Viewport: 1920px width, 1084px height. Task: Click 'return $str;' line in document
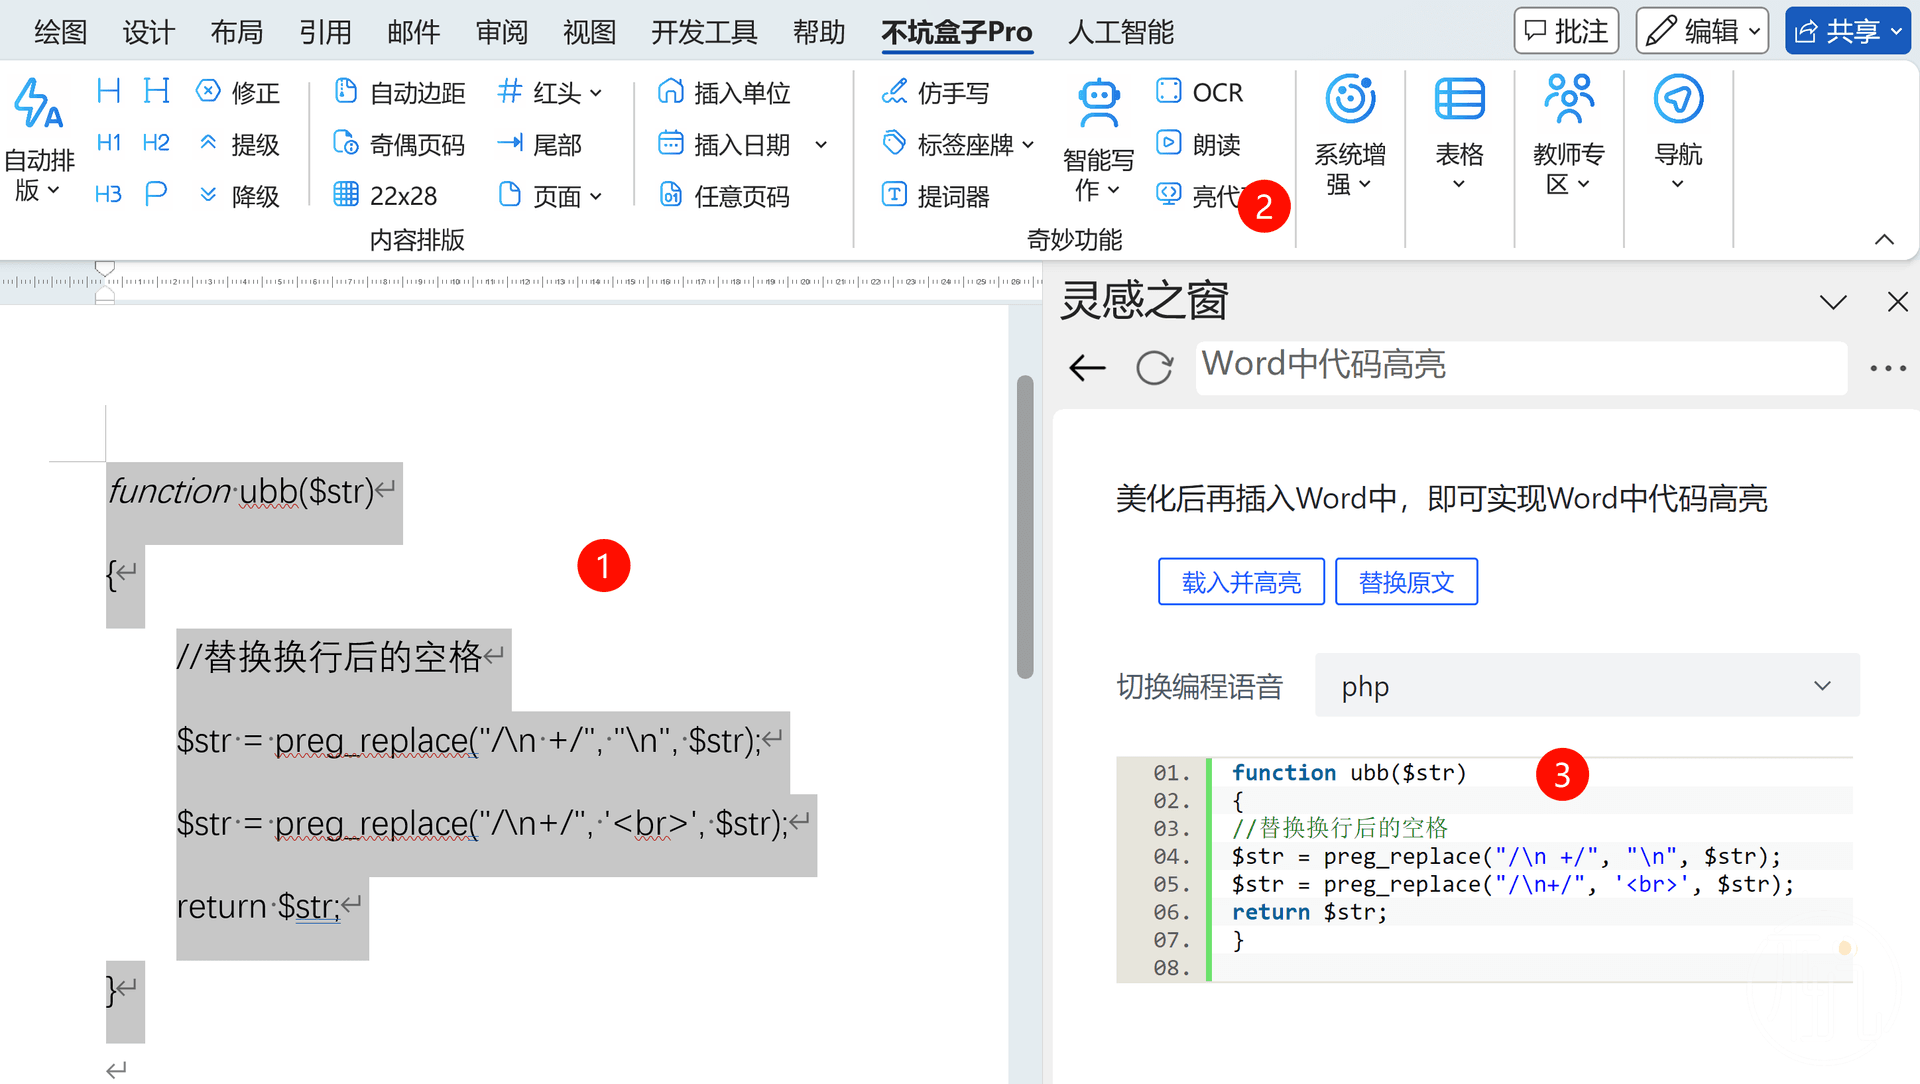point(258,907)
